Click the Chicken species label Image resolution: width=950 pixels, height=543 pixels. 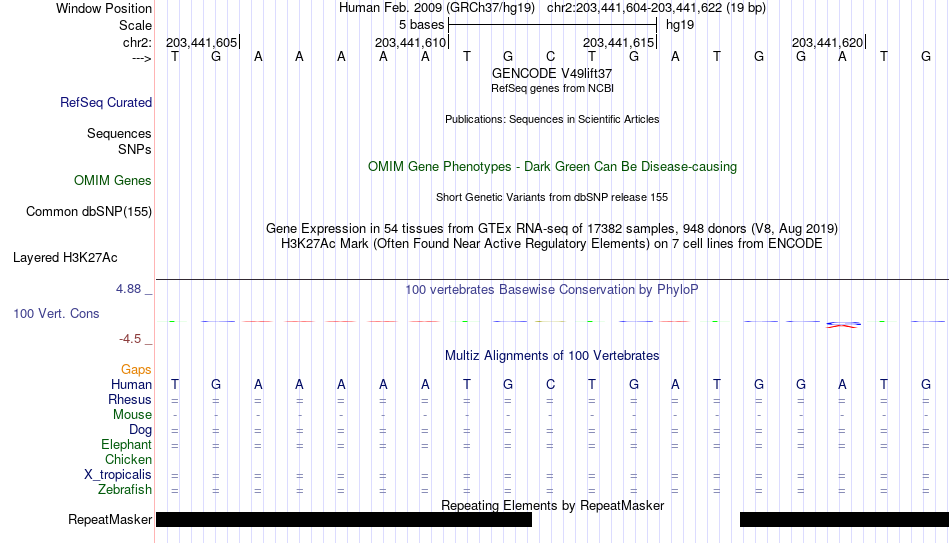[128, 459]
